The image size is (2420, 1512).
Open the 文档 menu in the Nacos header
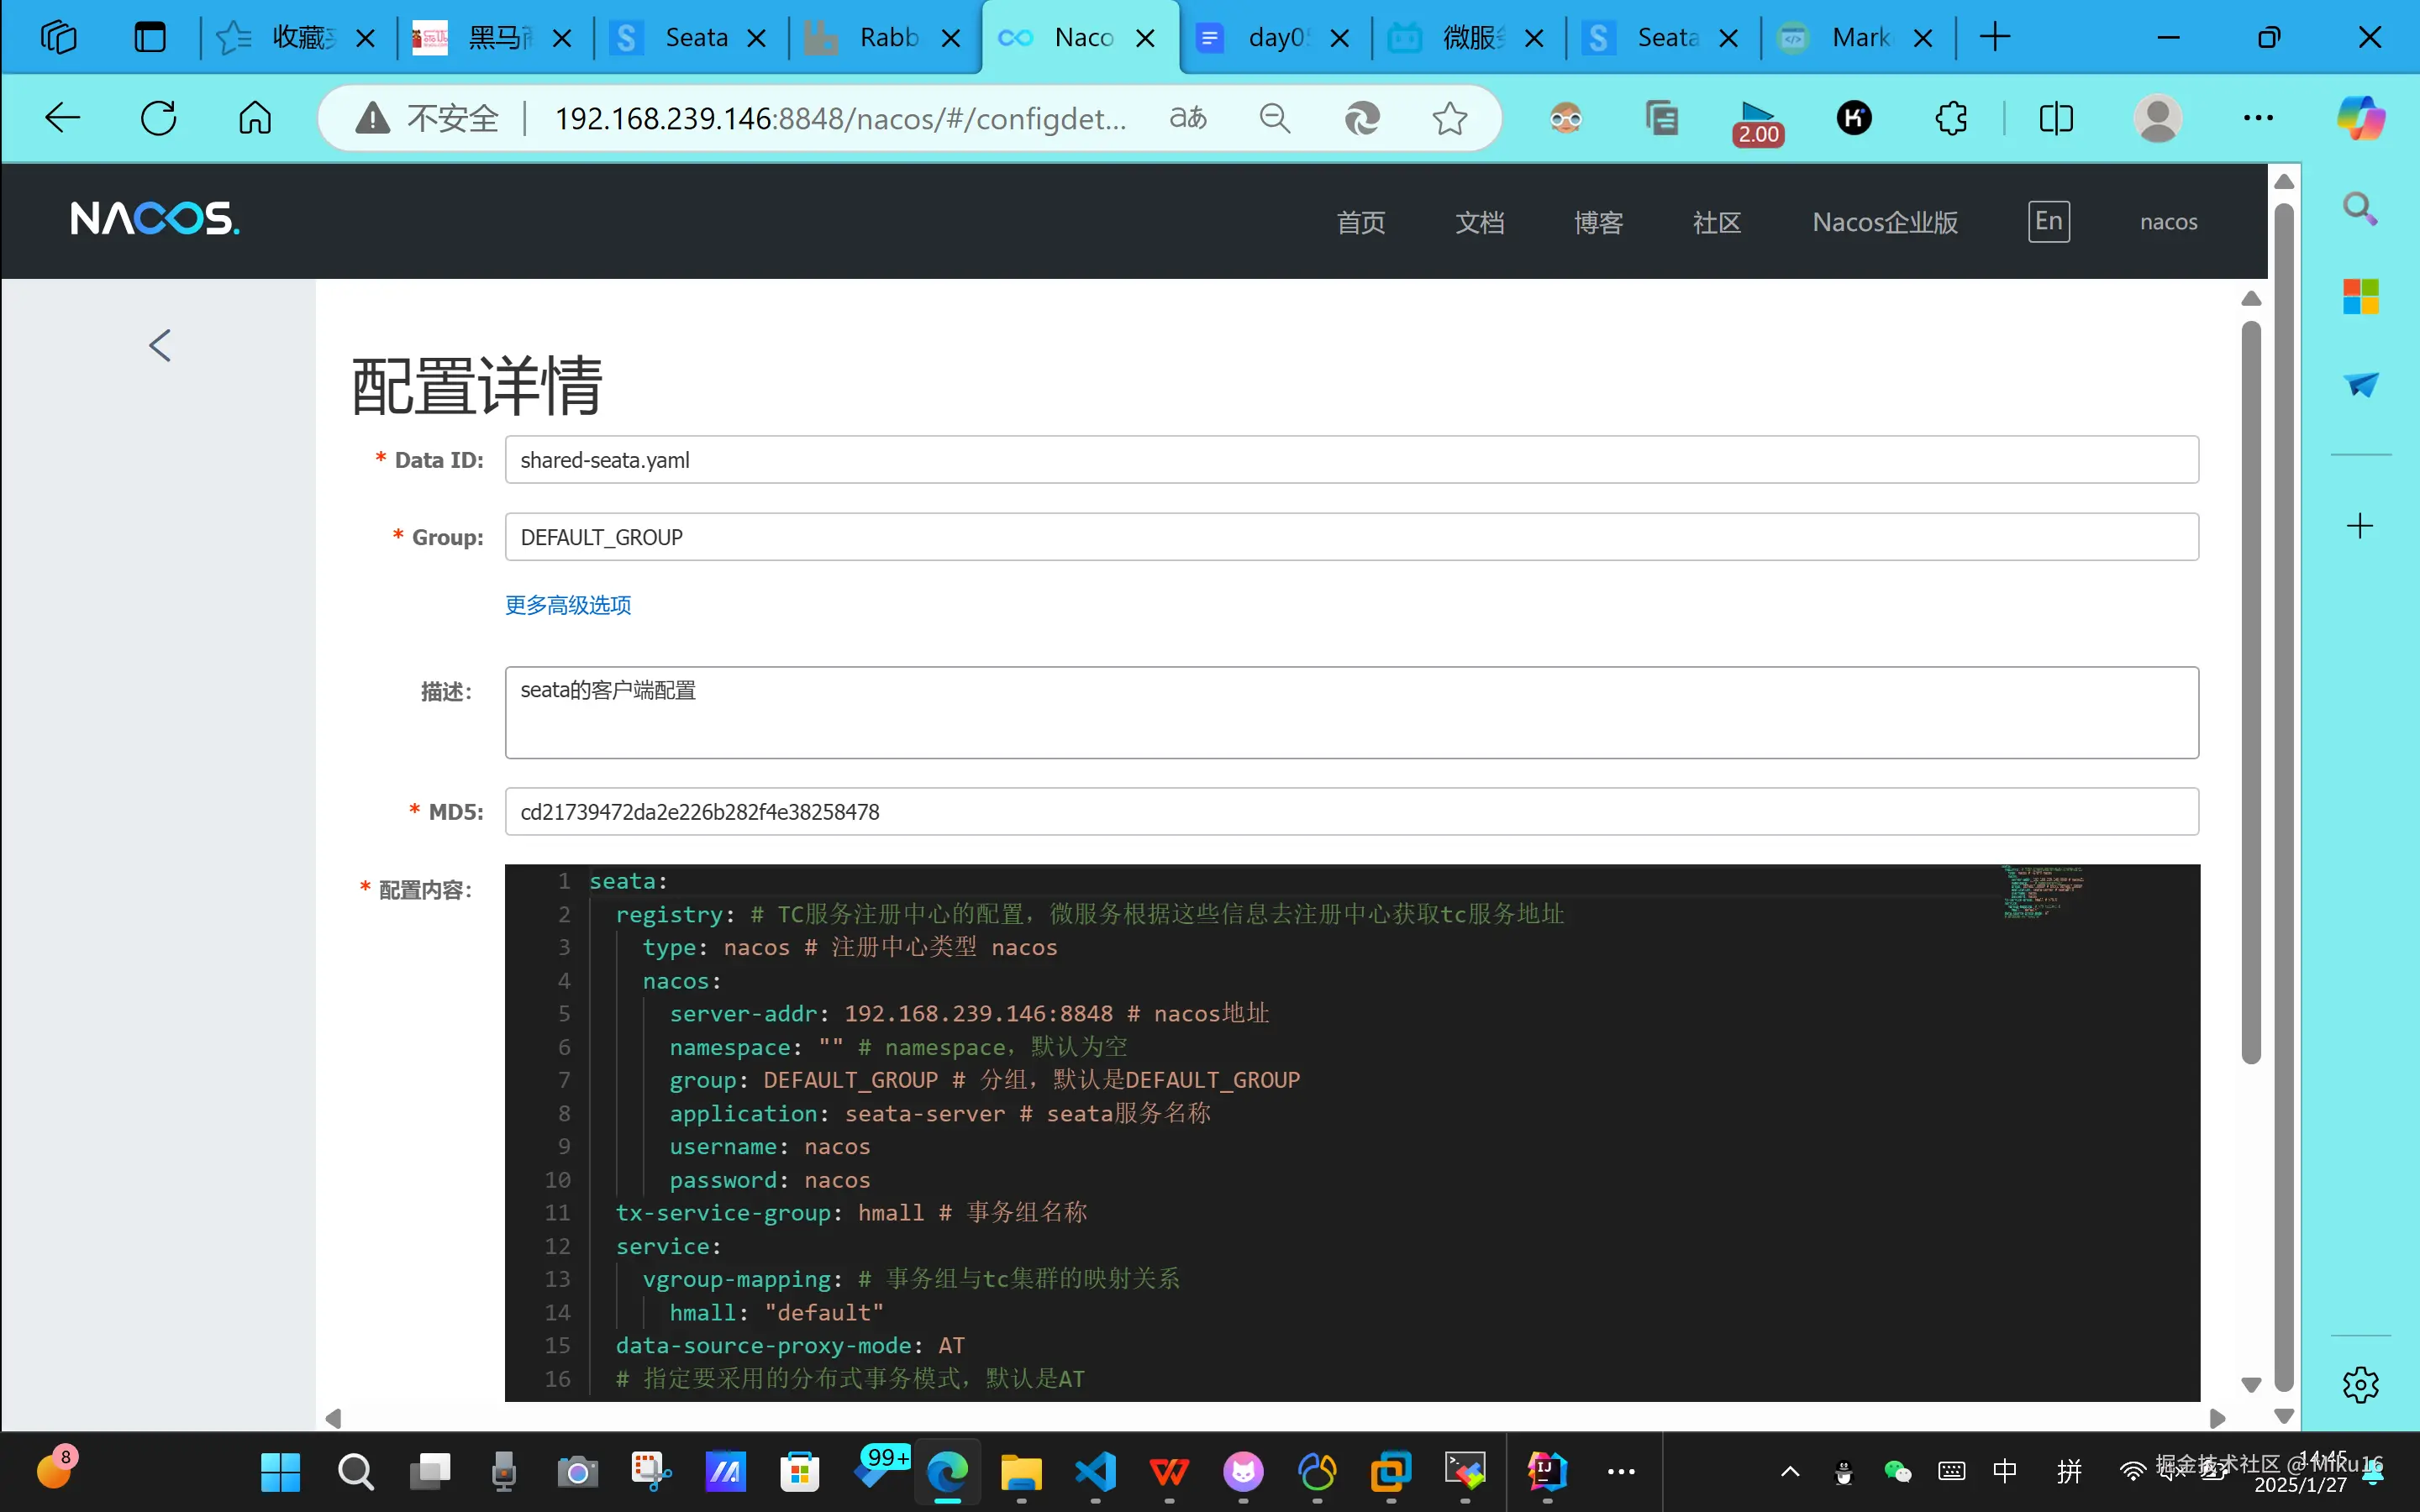pyautogui.click(x=1479, y=222)
